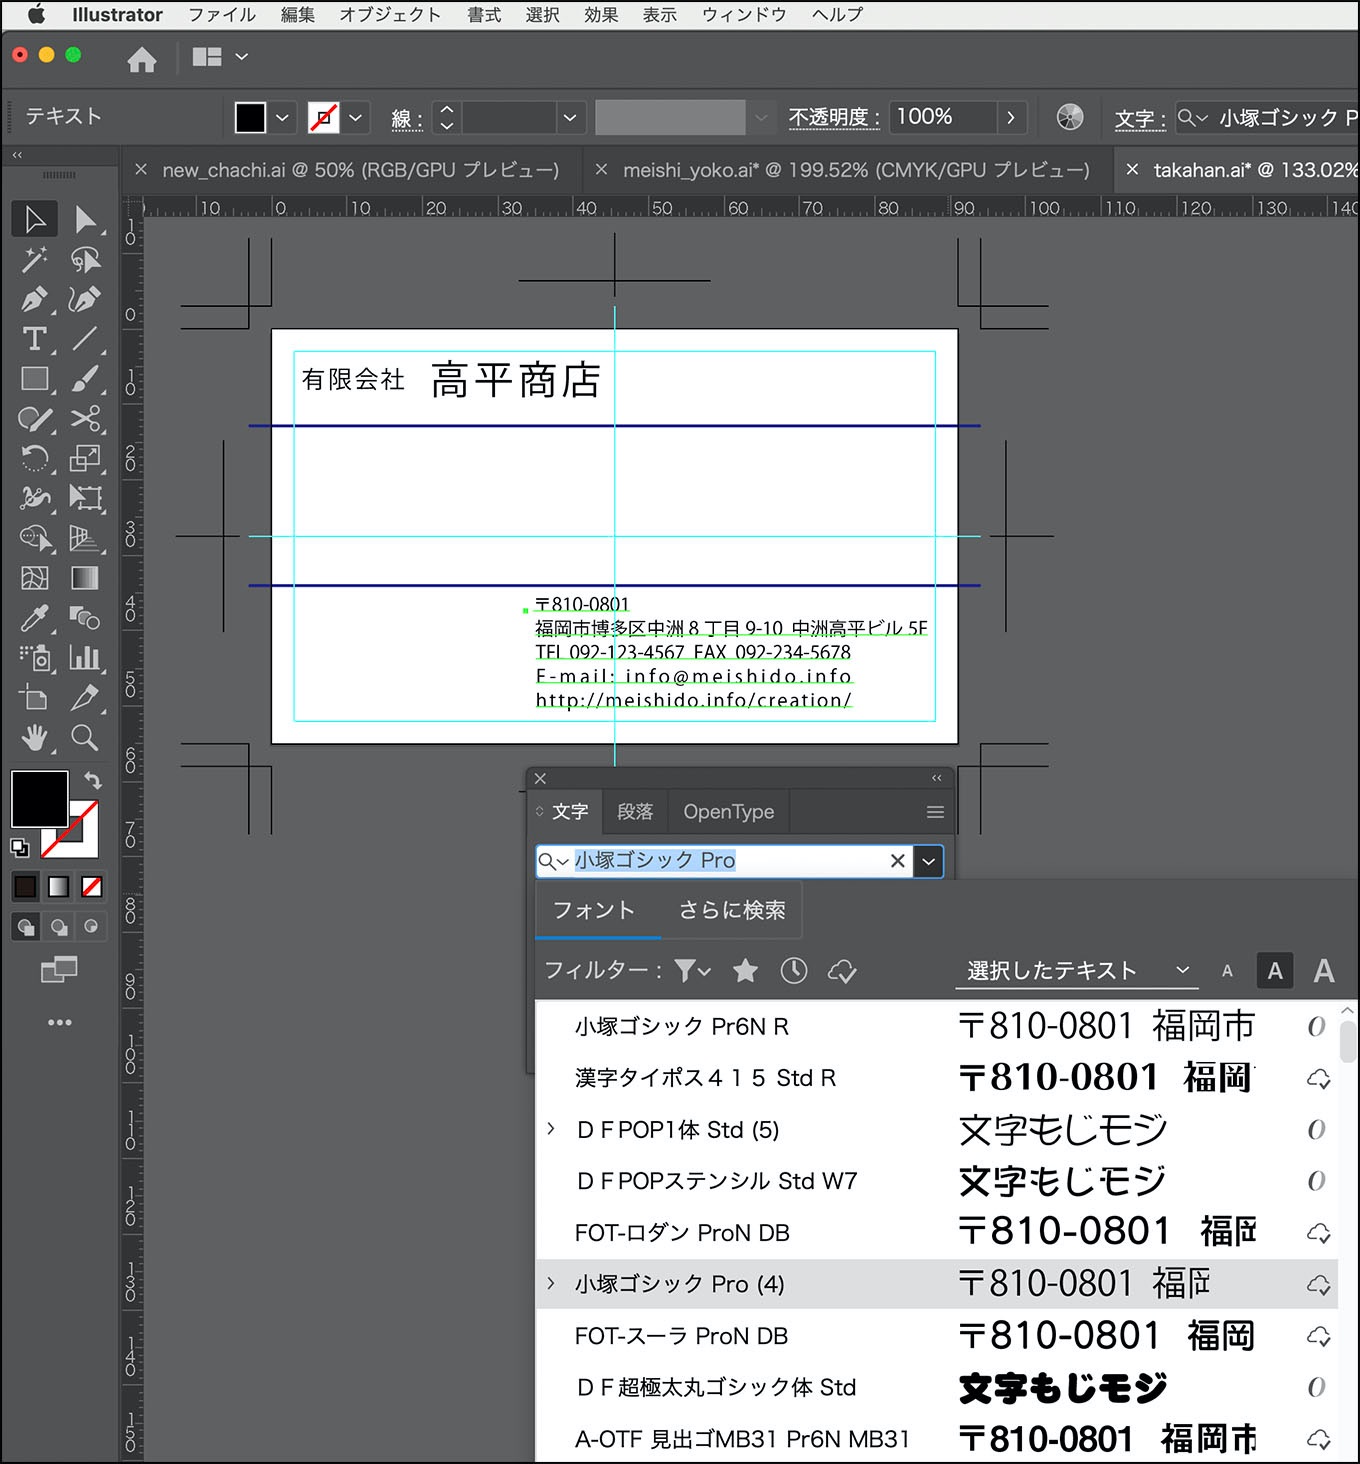Select the Magic Wand tool
The height and width of the screenshot is (1464, 1360).
click(34, 260)
